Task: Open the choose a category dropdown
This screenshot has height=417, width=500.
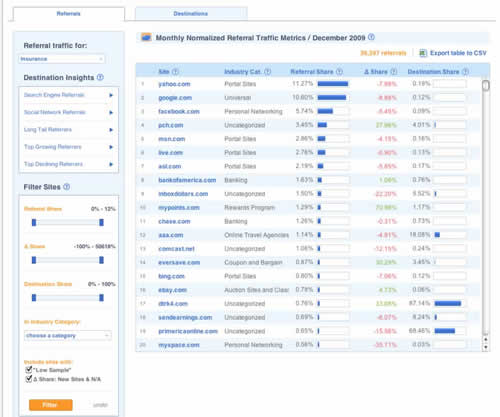Action: [68, 335]
